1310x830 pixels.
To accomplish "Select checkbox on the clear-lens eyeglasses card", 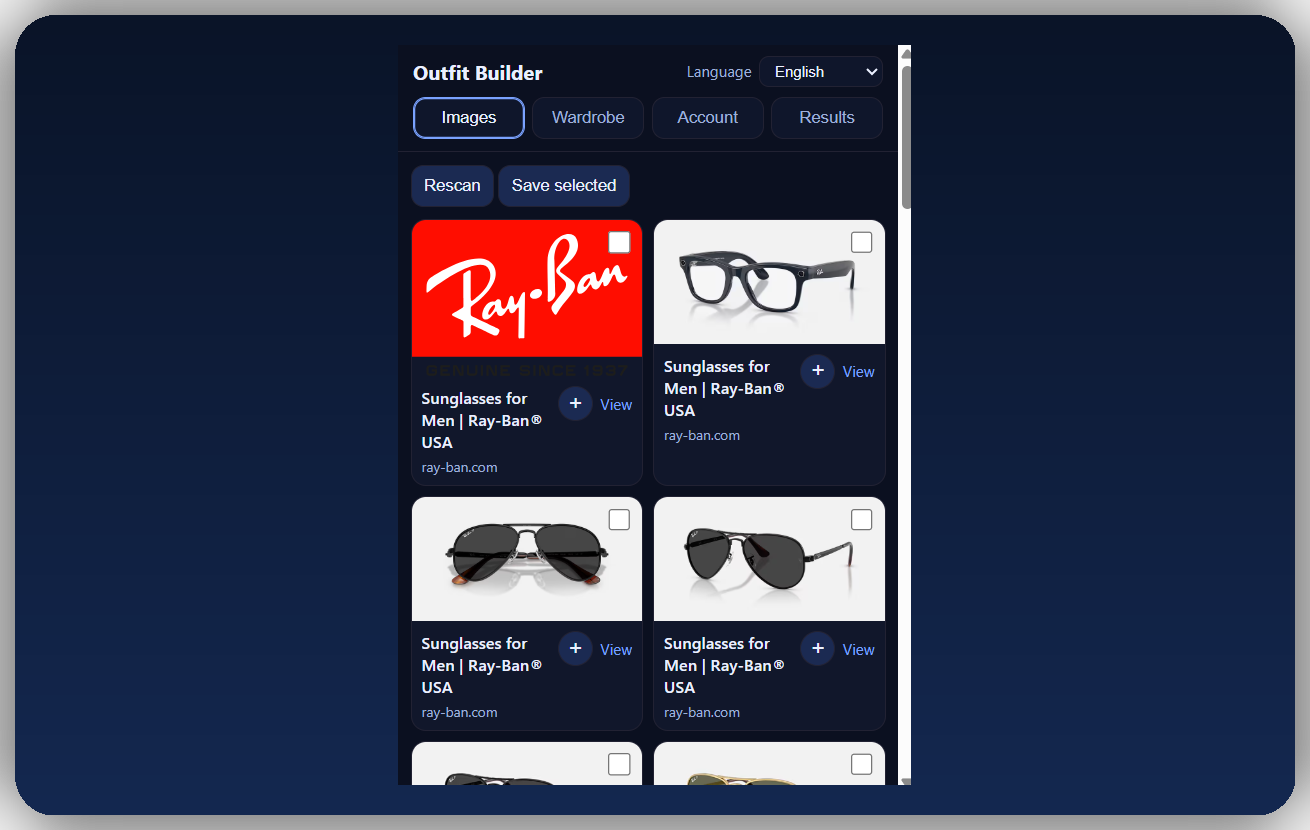I will [861, 243].
